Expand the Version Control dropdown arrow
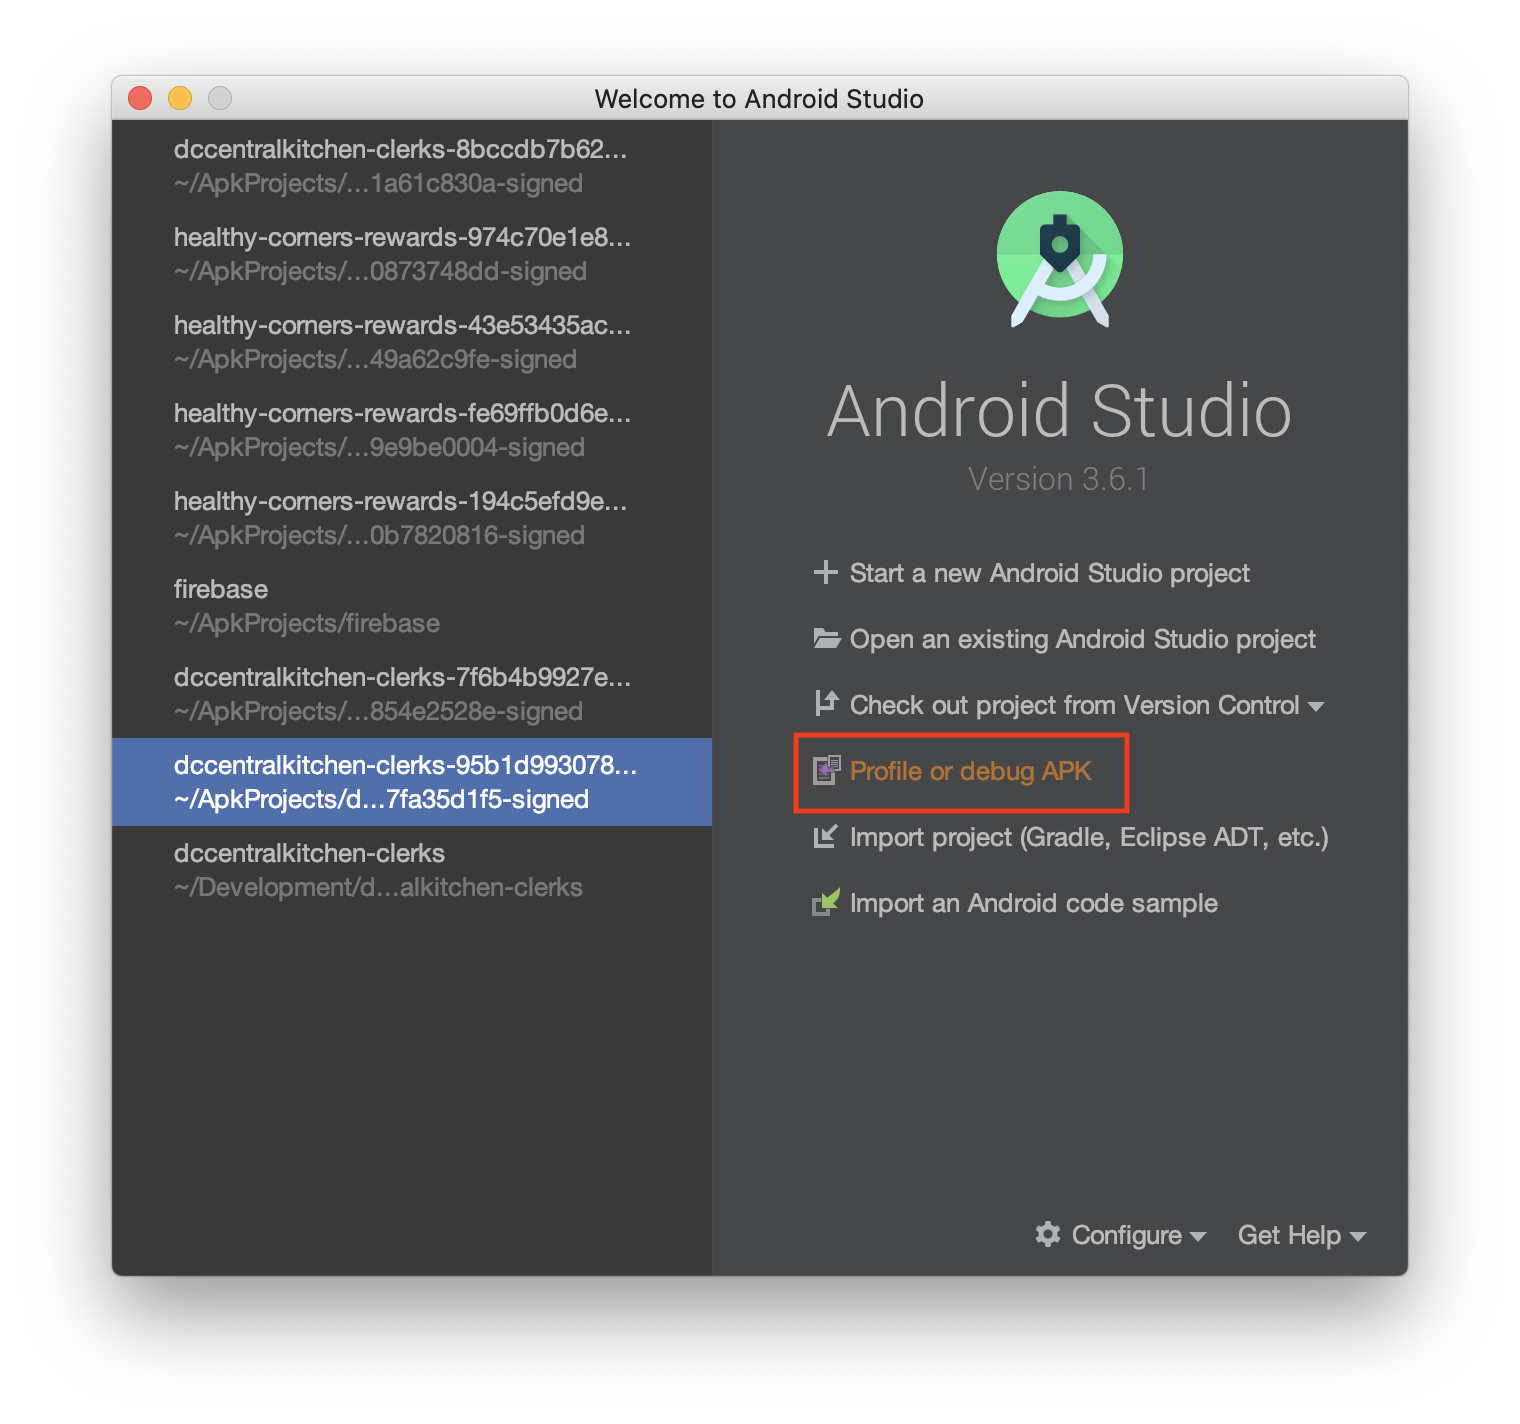Viewport: 1520px width, 1424px height. 1316,707
